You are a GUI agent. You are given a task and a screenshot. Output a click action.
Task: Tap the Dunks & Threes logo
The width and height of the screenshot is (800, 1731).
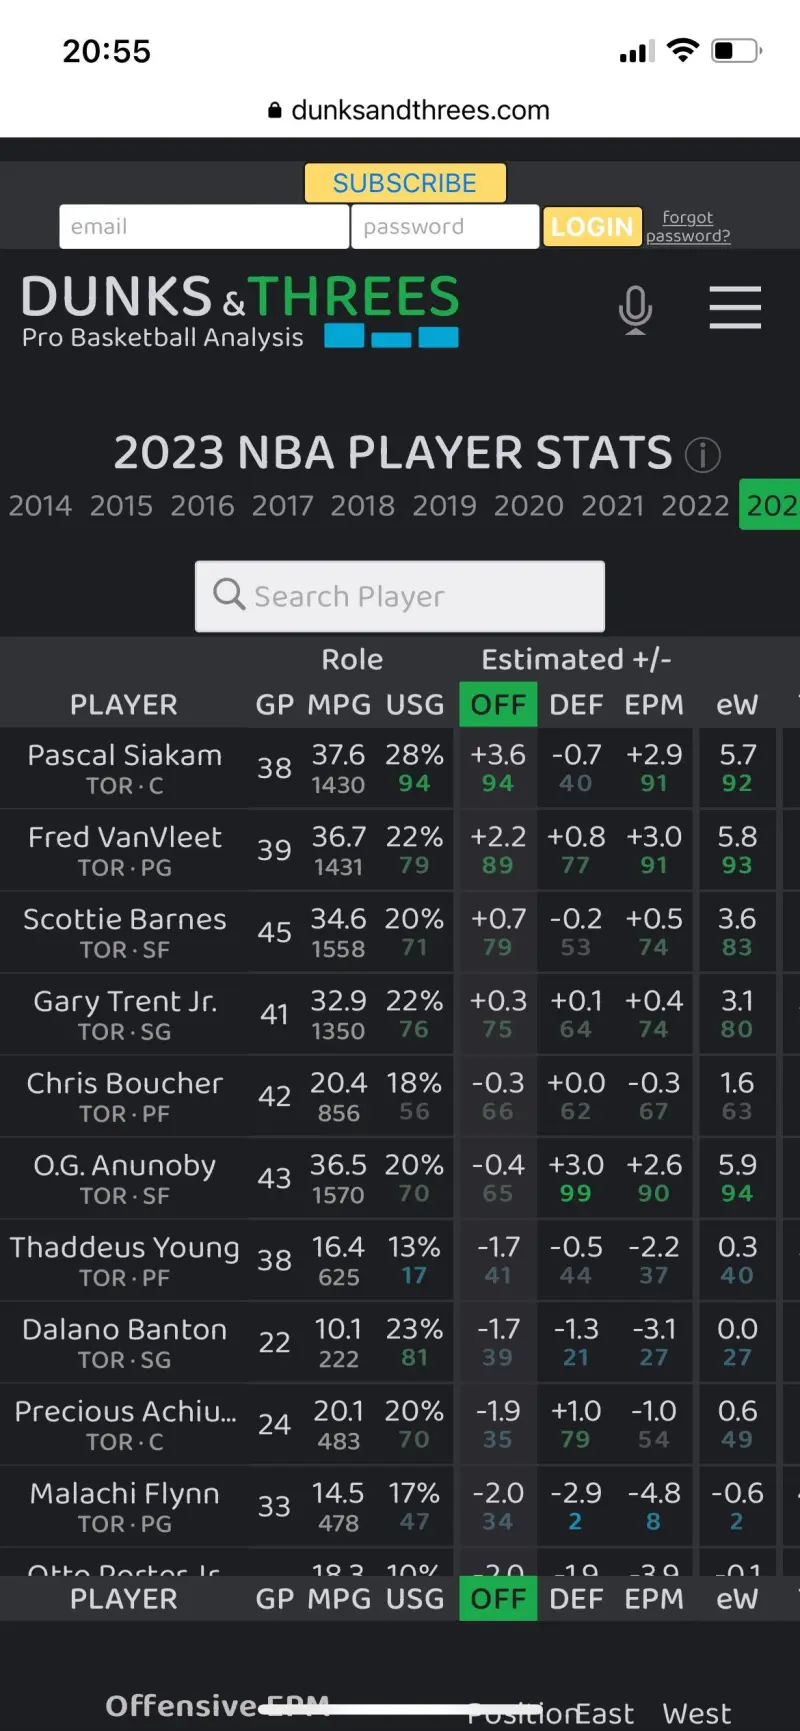[x=240, y=311]
